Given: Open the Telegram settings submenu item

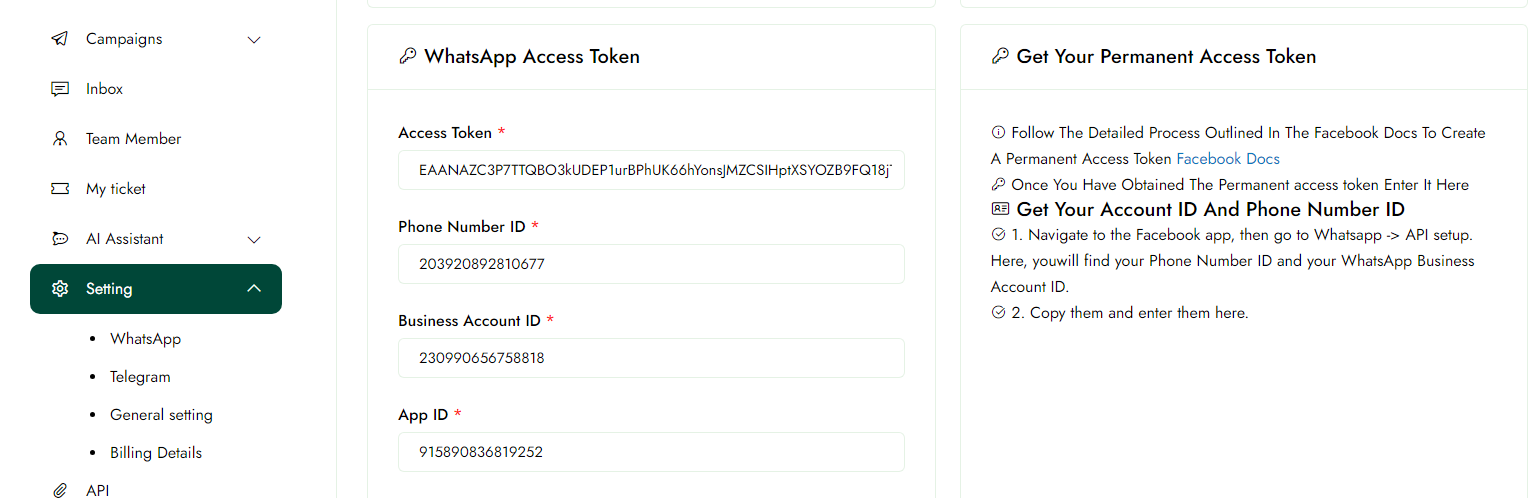Looking at the screenshot, I should [x=140, y=377].
